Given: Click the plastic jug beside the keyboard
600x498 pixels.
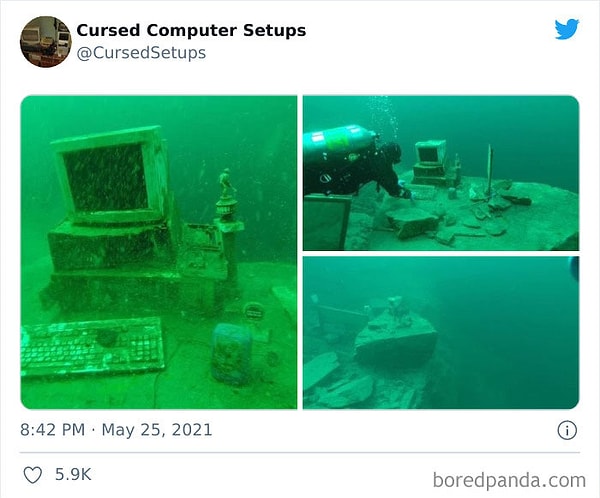Looking at the screenshot, I should [231, 353].
